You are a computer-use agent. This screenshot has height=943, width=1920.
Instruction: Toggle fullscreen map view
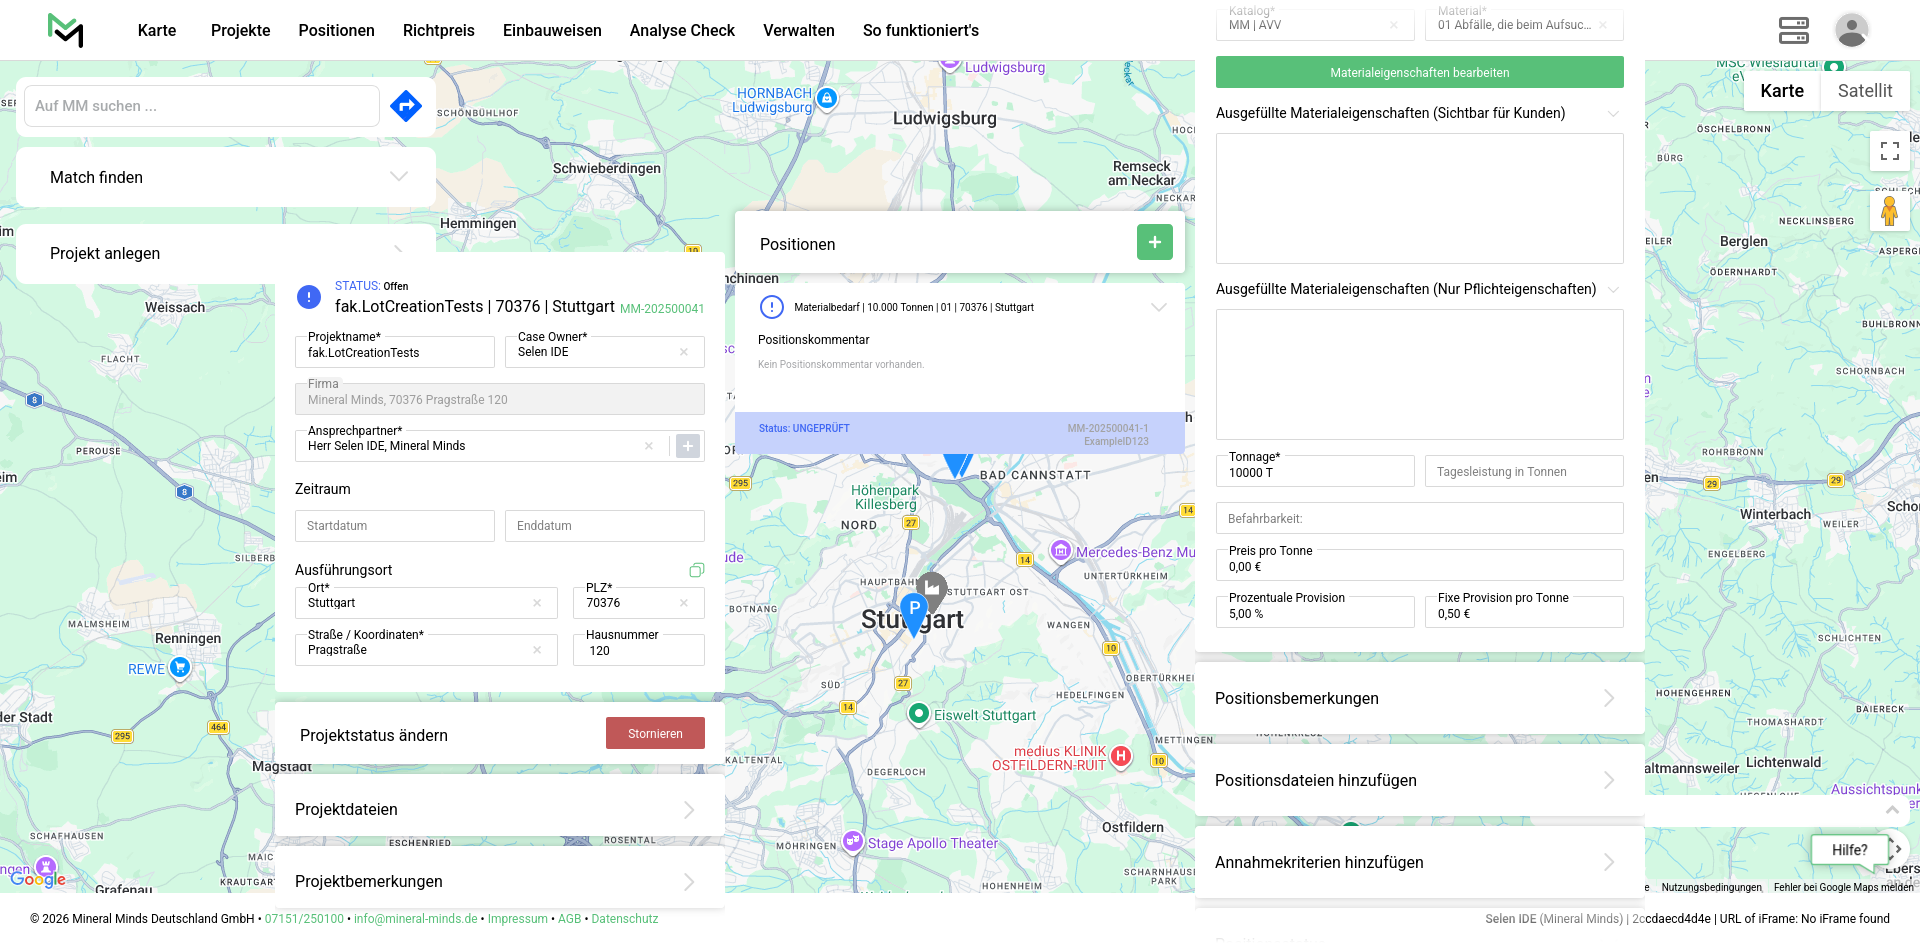[1889, 151]
